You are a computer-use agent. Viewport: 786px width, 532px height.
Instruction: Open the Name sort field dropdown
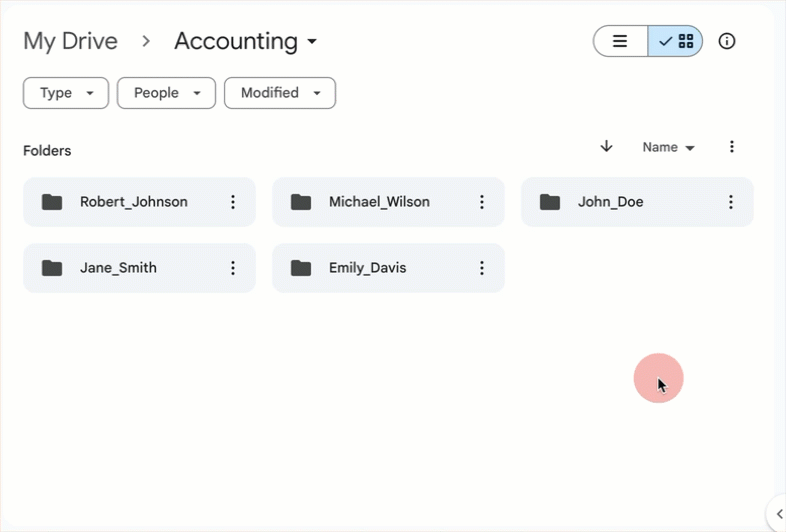point(668,147)
